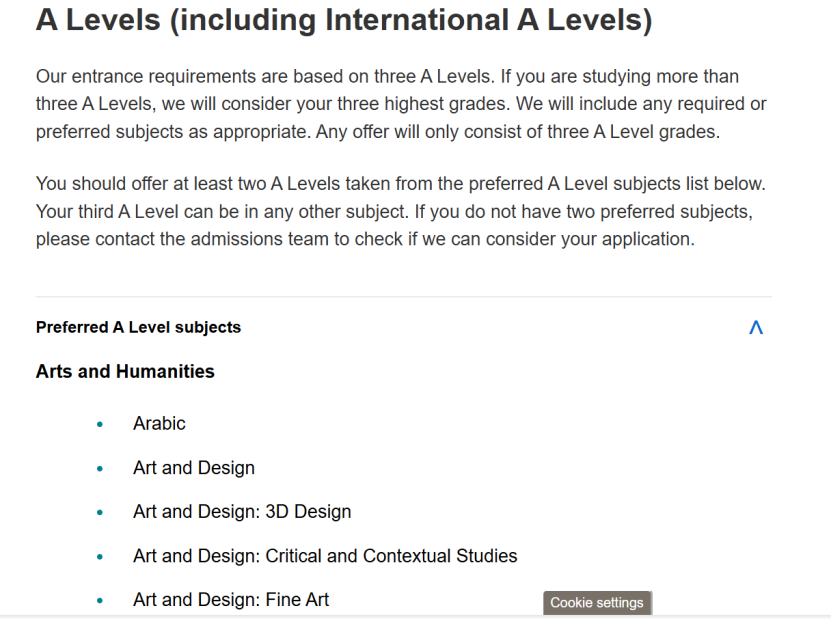
Task: Select the Art and Design list entry
Action: tap(194, 468)
